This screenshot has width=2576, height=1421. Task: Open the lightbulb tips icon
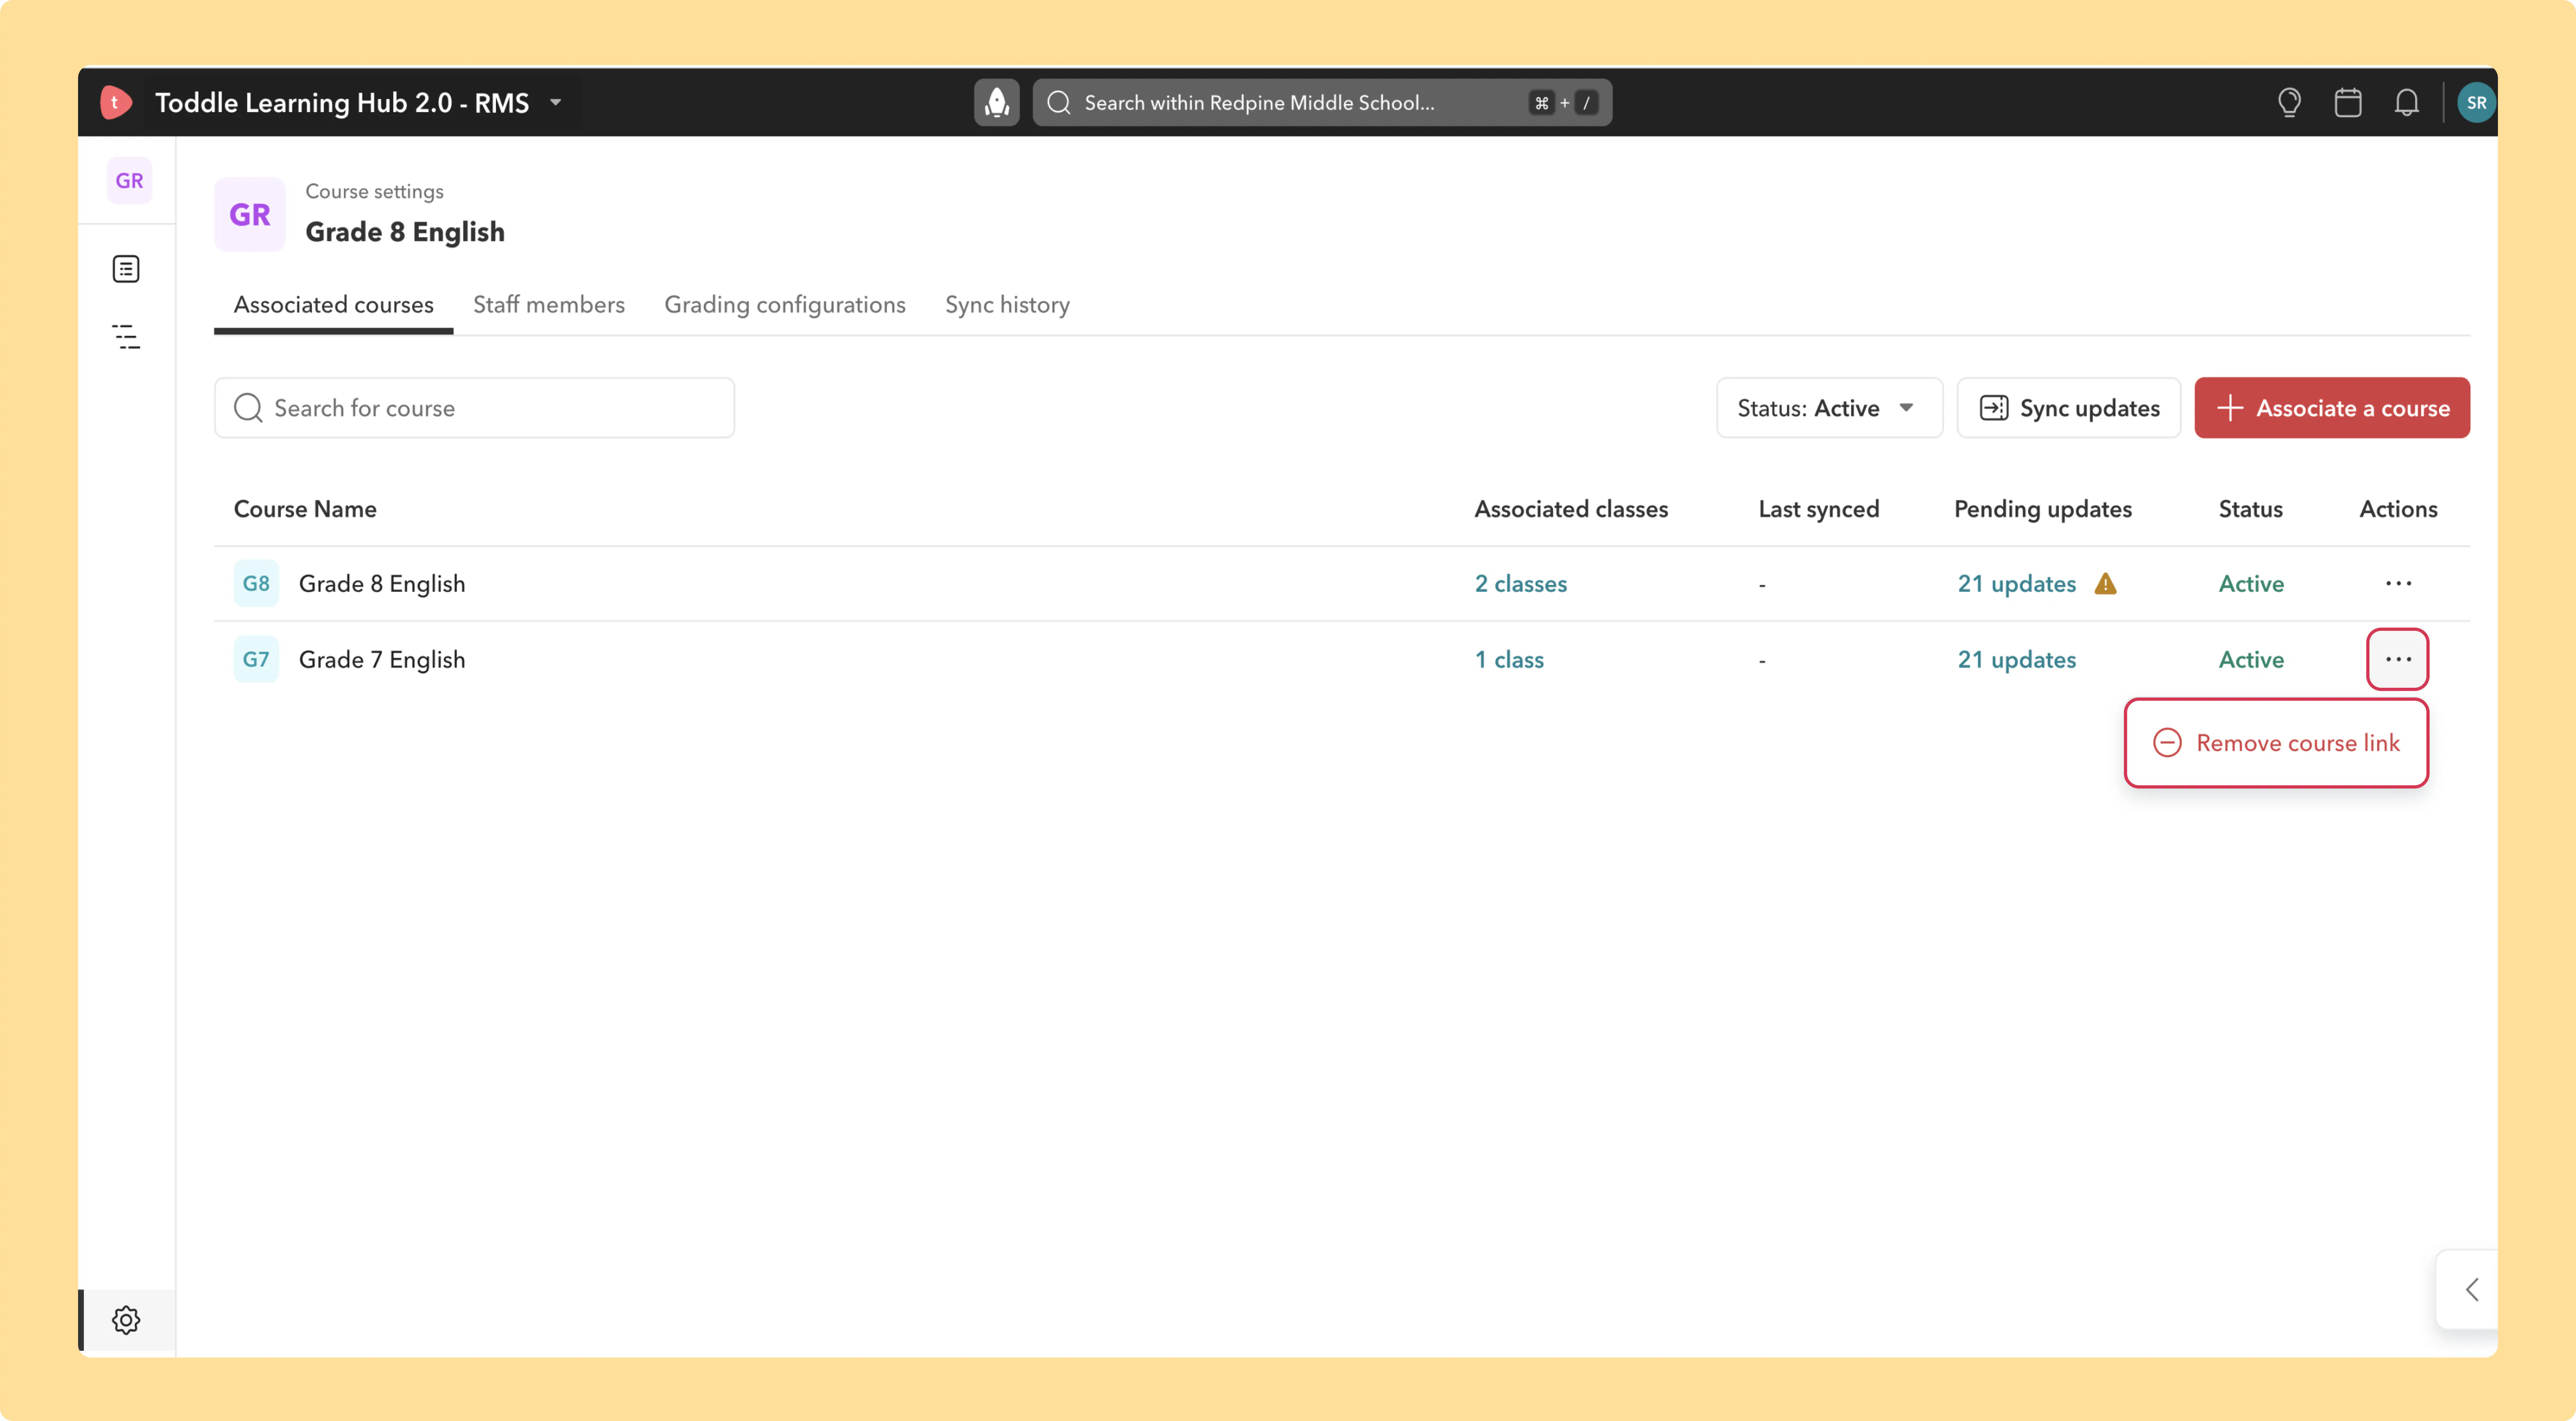click(x=2289, y=102)
